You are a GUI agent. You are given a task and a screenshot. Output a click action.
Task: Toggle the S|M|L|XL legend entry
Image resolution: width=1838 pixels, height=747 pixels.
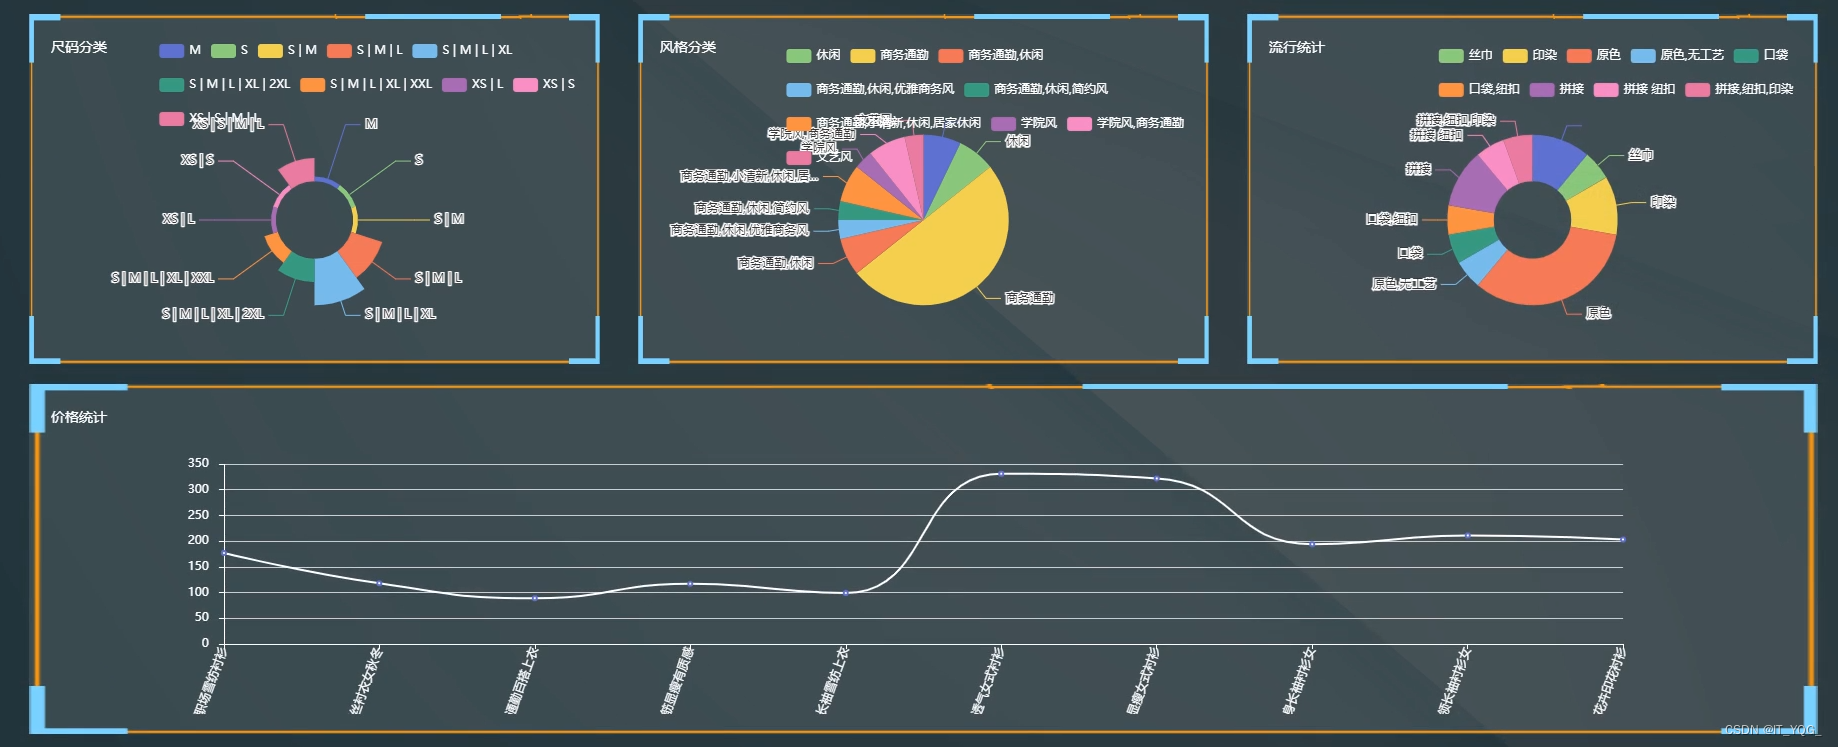(462, 50)
